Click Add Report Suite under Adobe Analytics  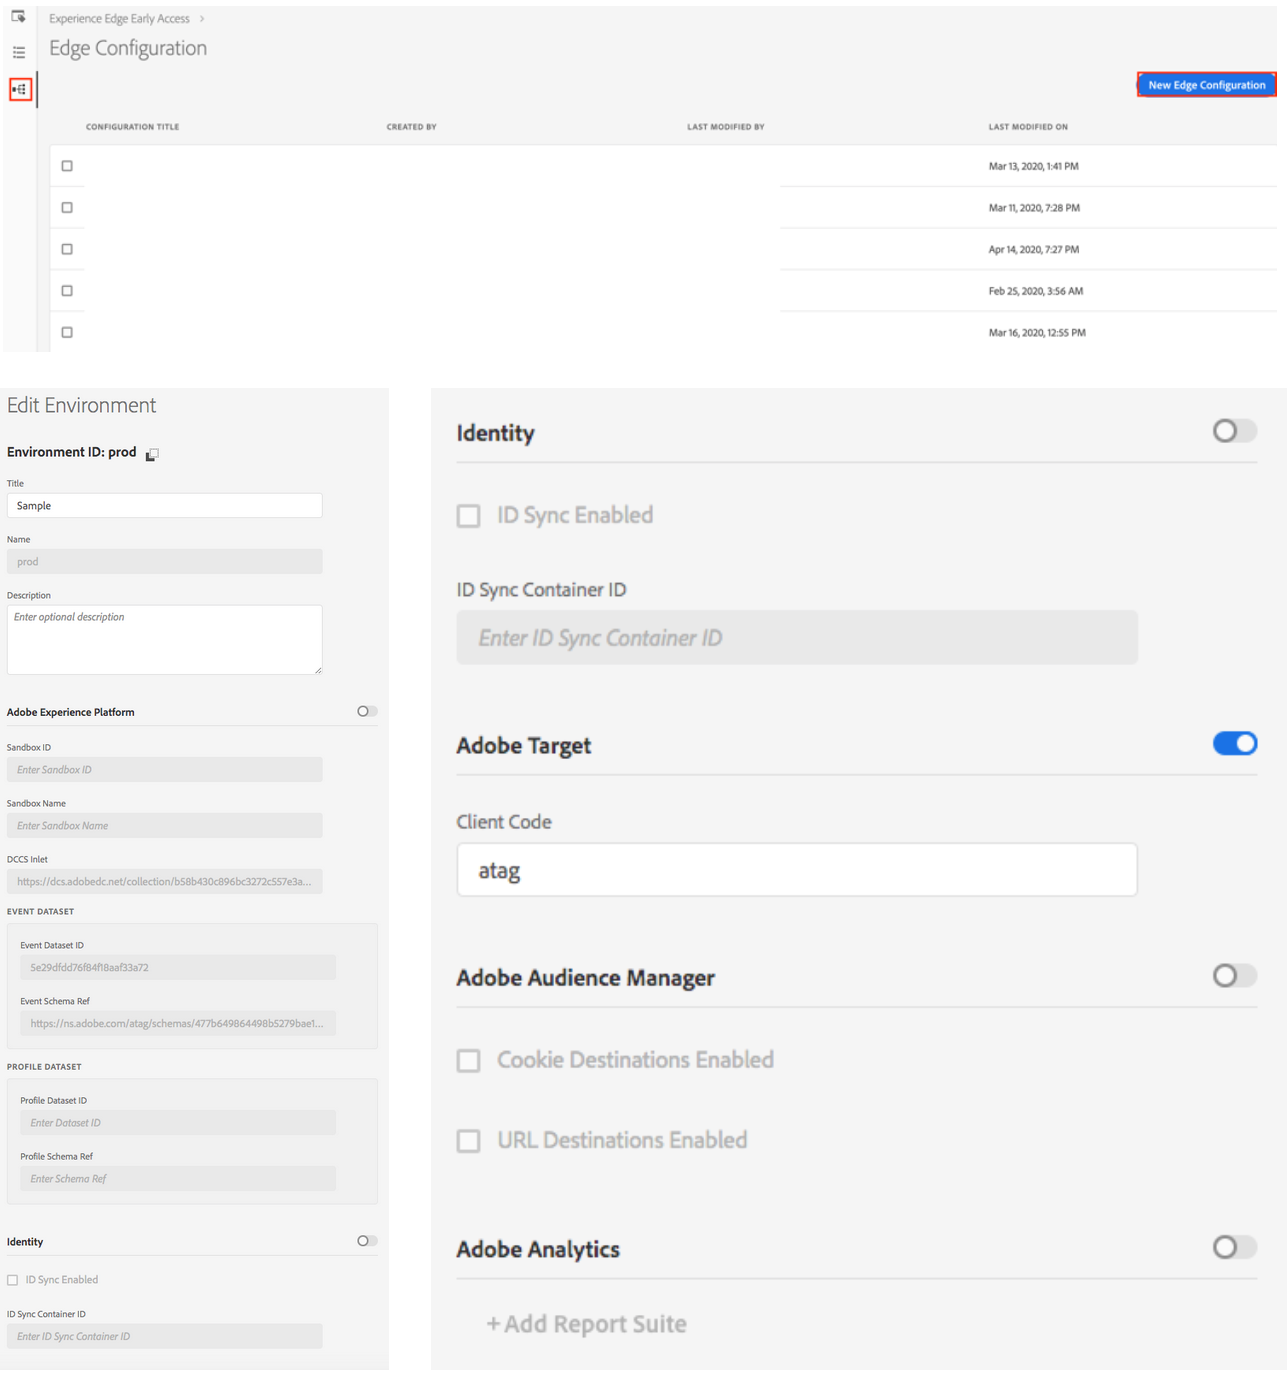pos(585,1323)
